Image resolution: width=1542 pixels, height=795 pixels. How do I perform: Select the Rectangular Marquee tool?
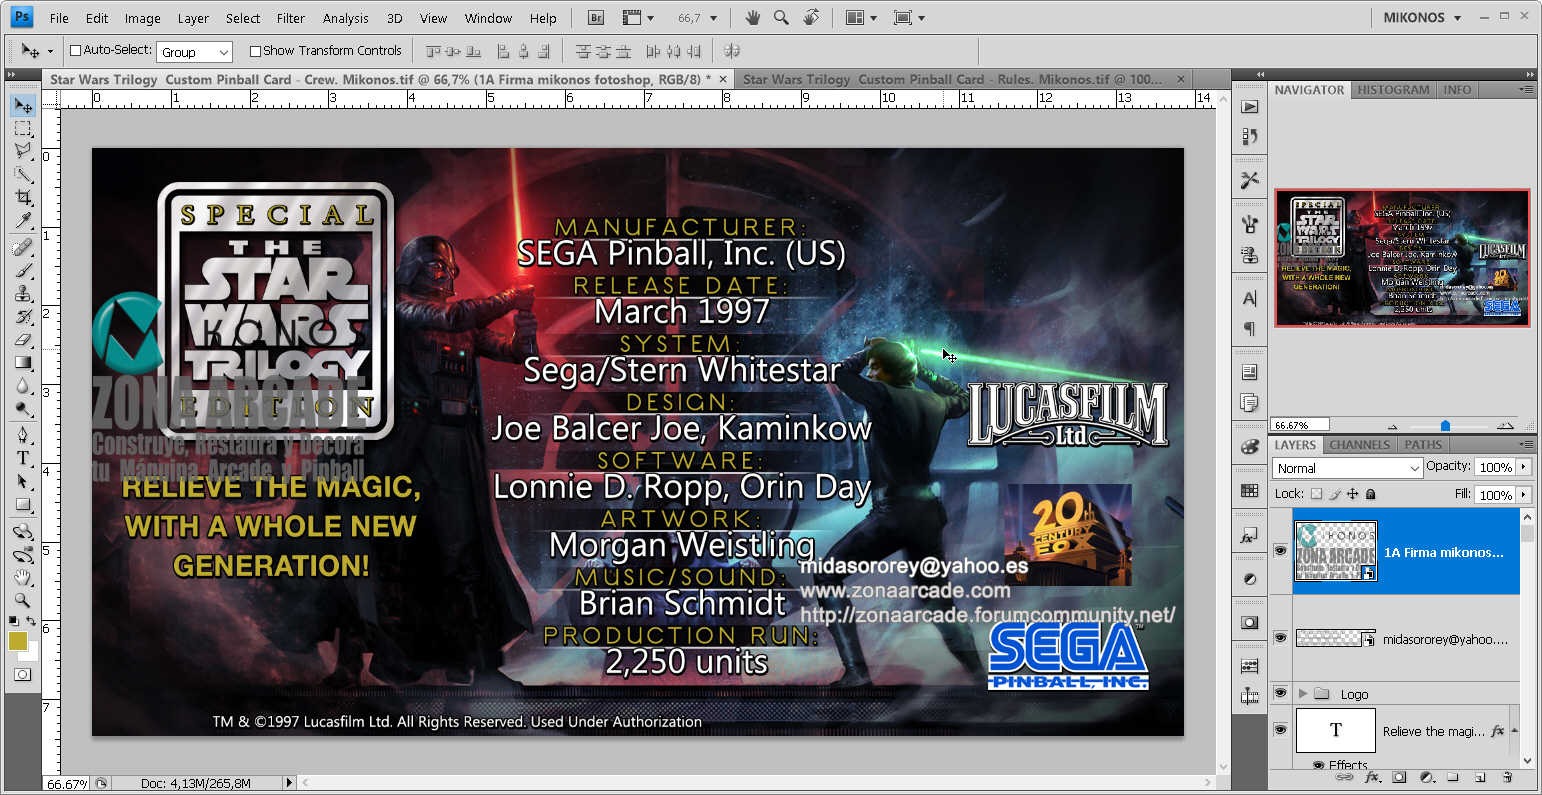click(23, 129)
